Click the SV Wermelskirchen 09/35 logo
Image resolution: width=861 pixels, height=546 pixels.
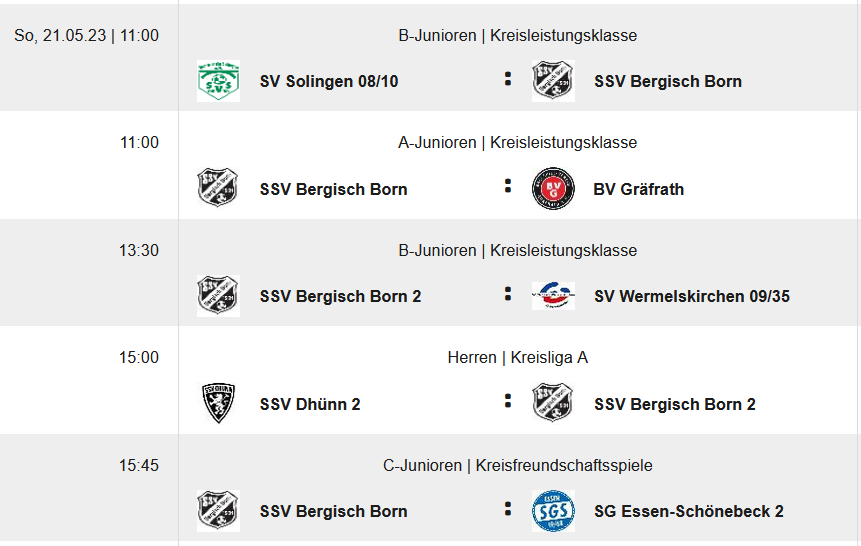tap(553, 296)
